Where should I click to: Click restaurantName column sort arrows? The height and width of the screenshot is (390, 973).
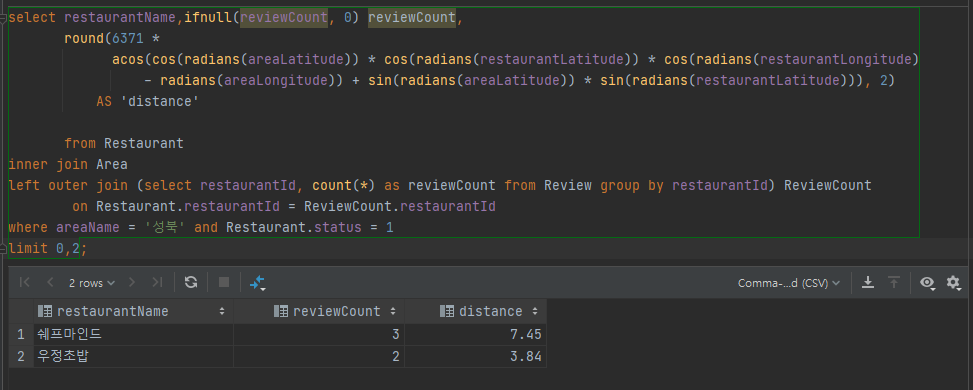(222, 311)
